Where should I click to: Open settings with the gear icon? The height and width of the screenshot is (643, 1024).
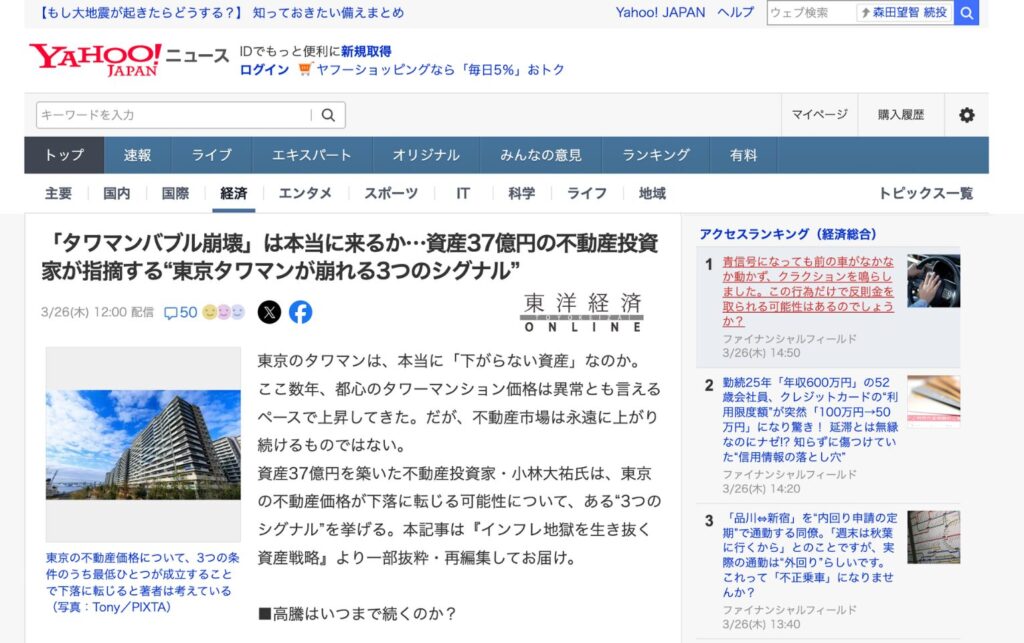point(966,115)
